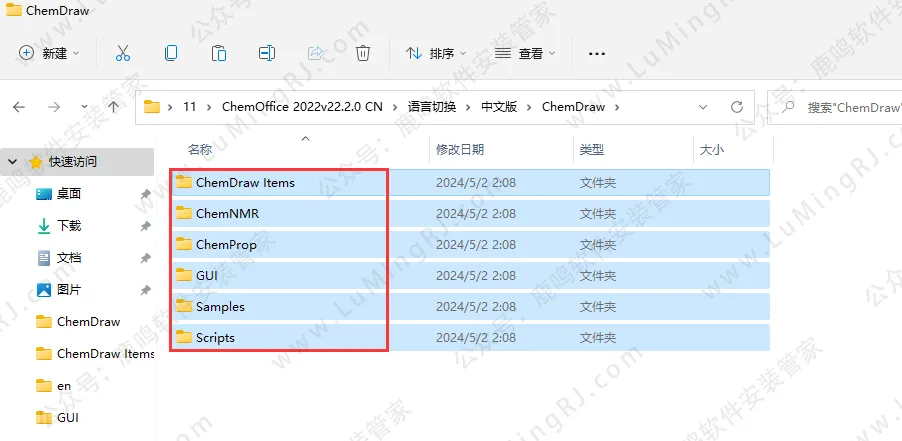Viewport: 902px width, 441px height.
Task: Select the Scripts folder
Action: [x=471, y=338]
